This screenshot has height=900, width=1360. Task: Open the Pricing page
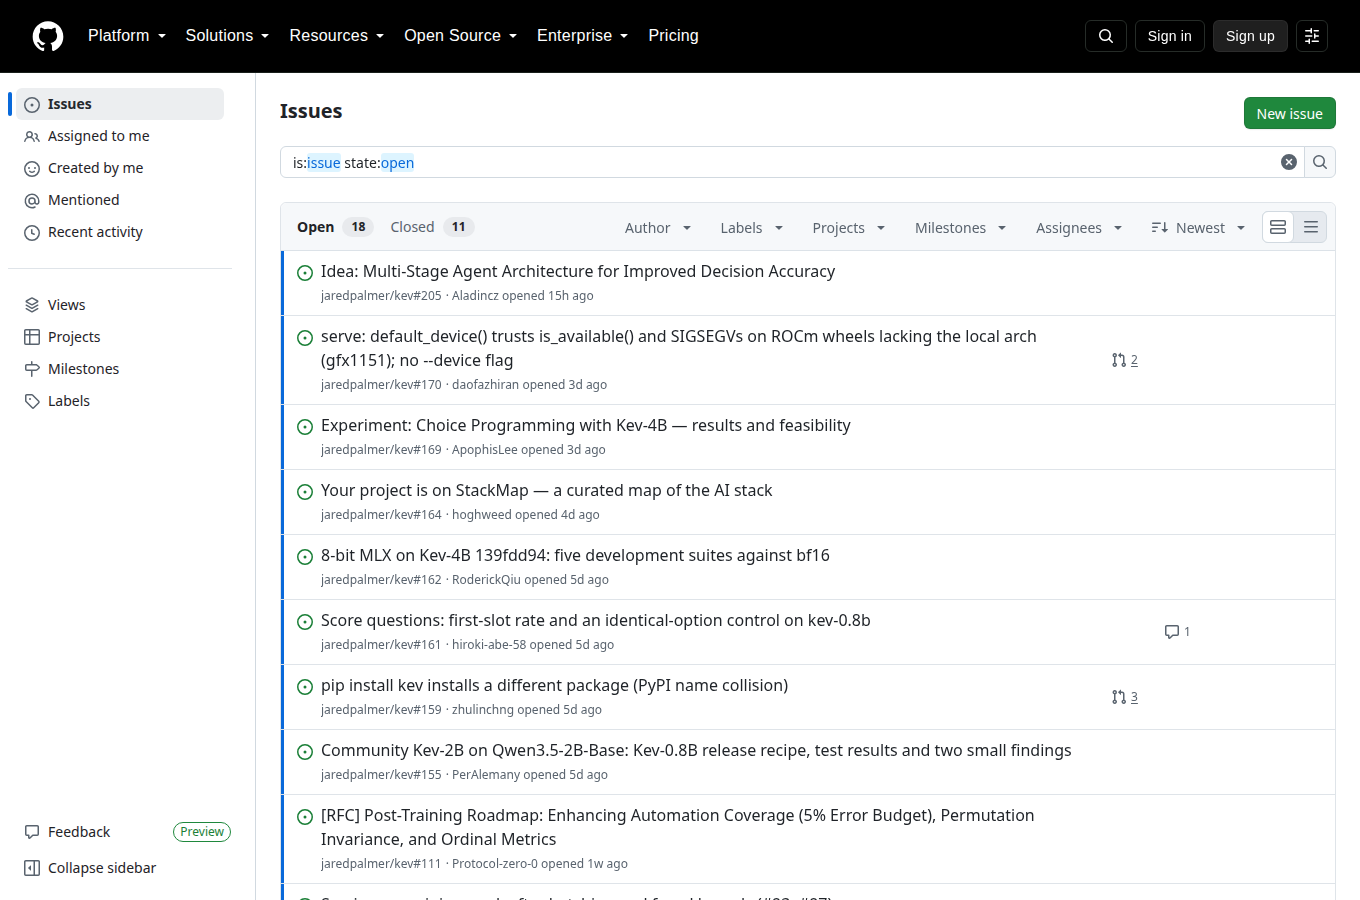[x=673, y=36]
